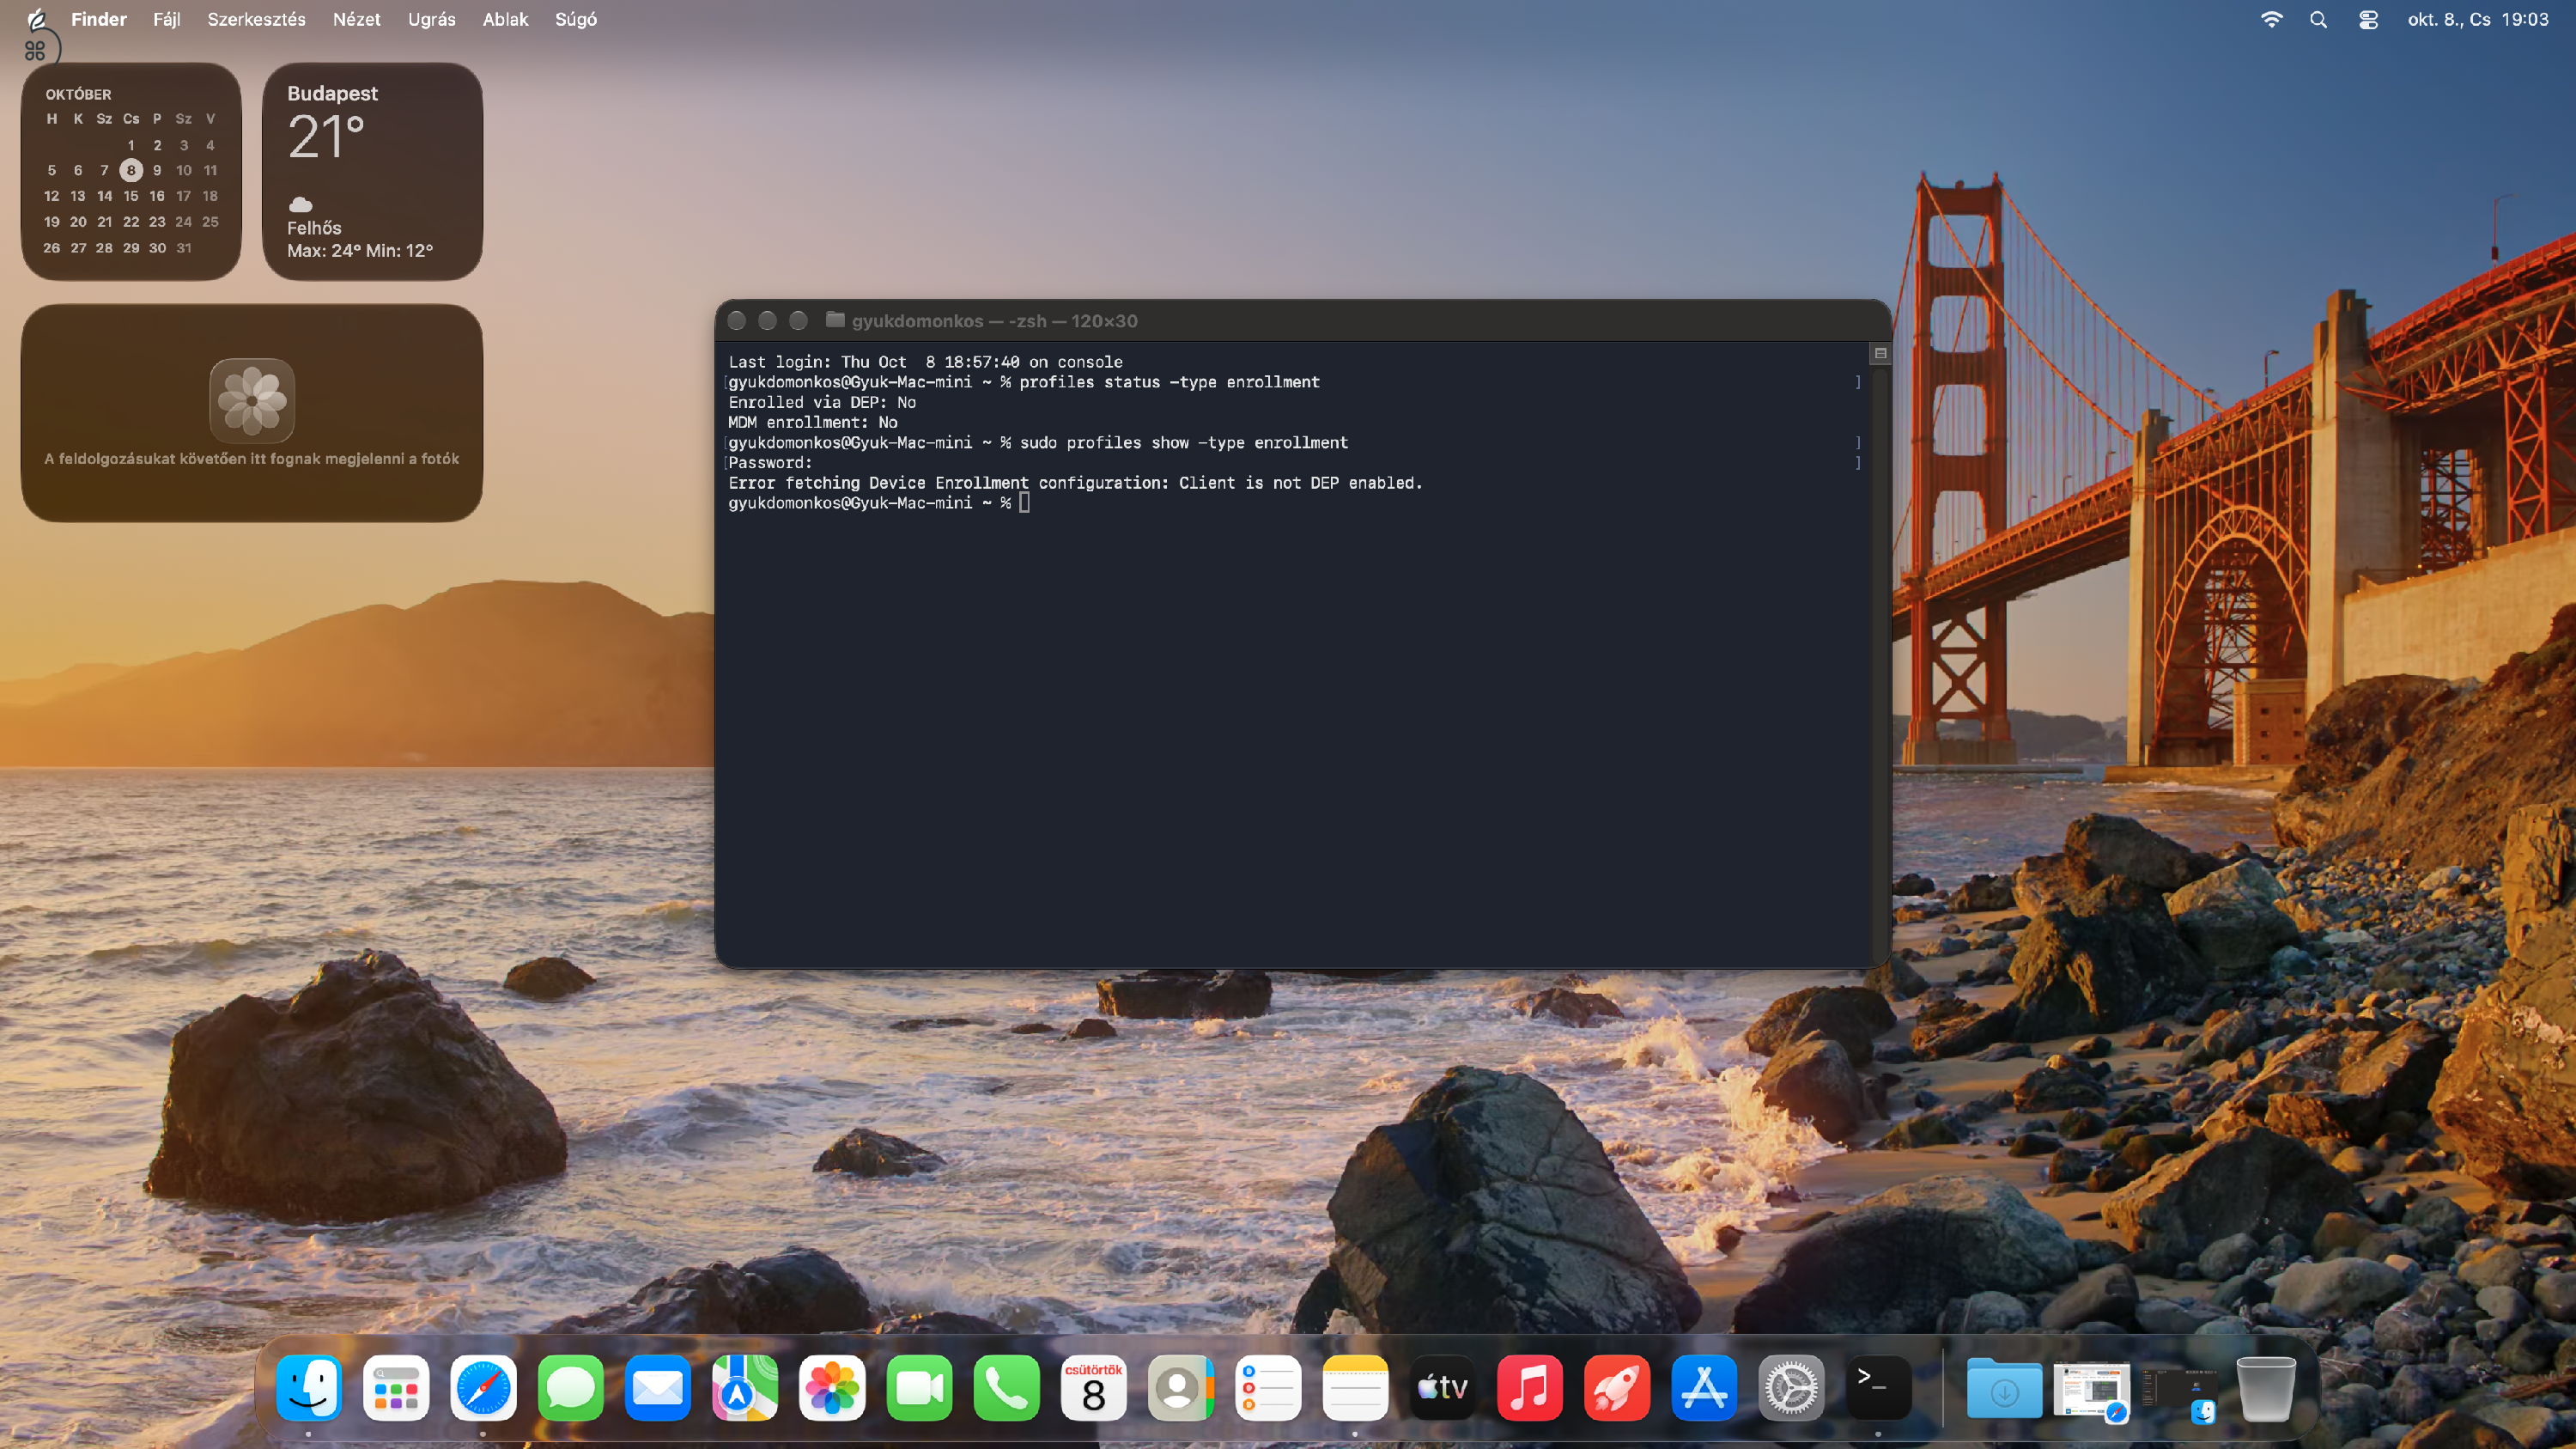Open Photos app in the Dock
Screen dimensions: 2576x1449
[832, 1388]
